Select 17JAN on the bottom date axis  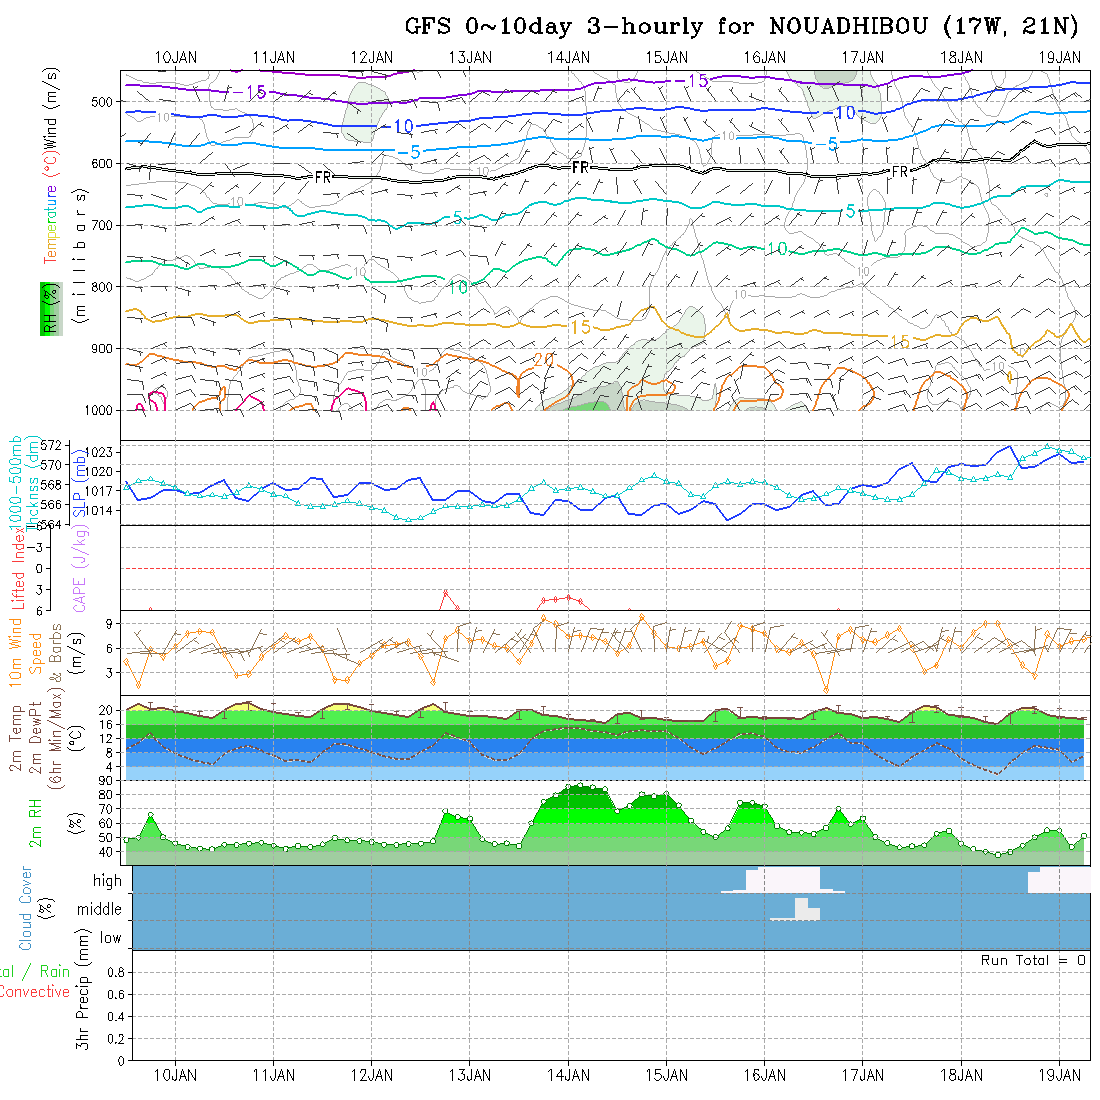(x=862, y=1075)
